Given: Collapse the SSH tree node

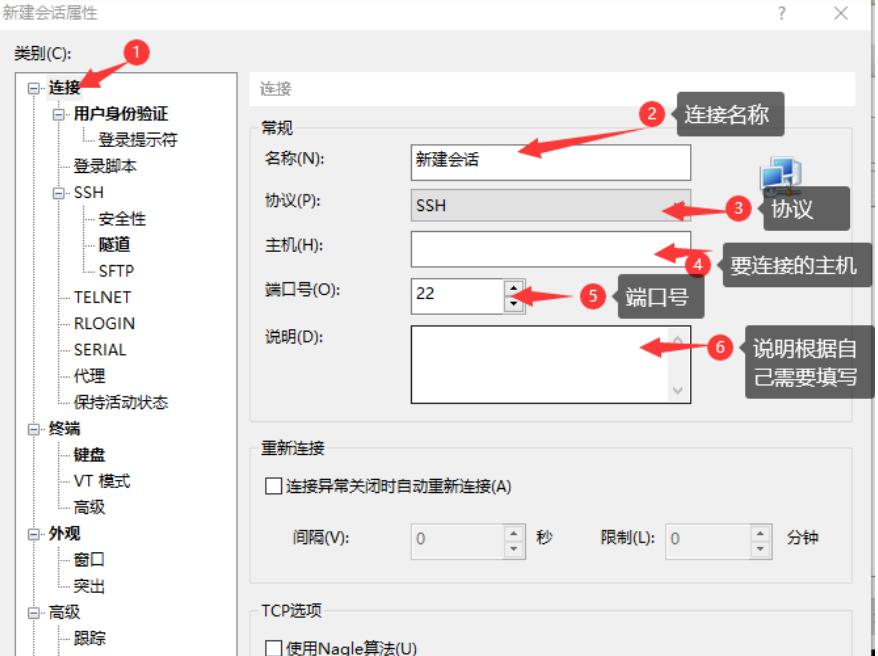Looking at the screenshot, I should click(58, 194).
